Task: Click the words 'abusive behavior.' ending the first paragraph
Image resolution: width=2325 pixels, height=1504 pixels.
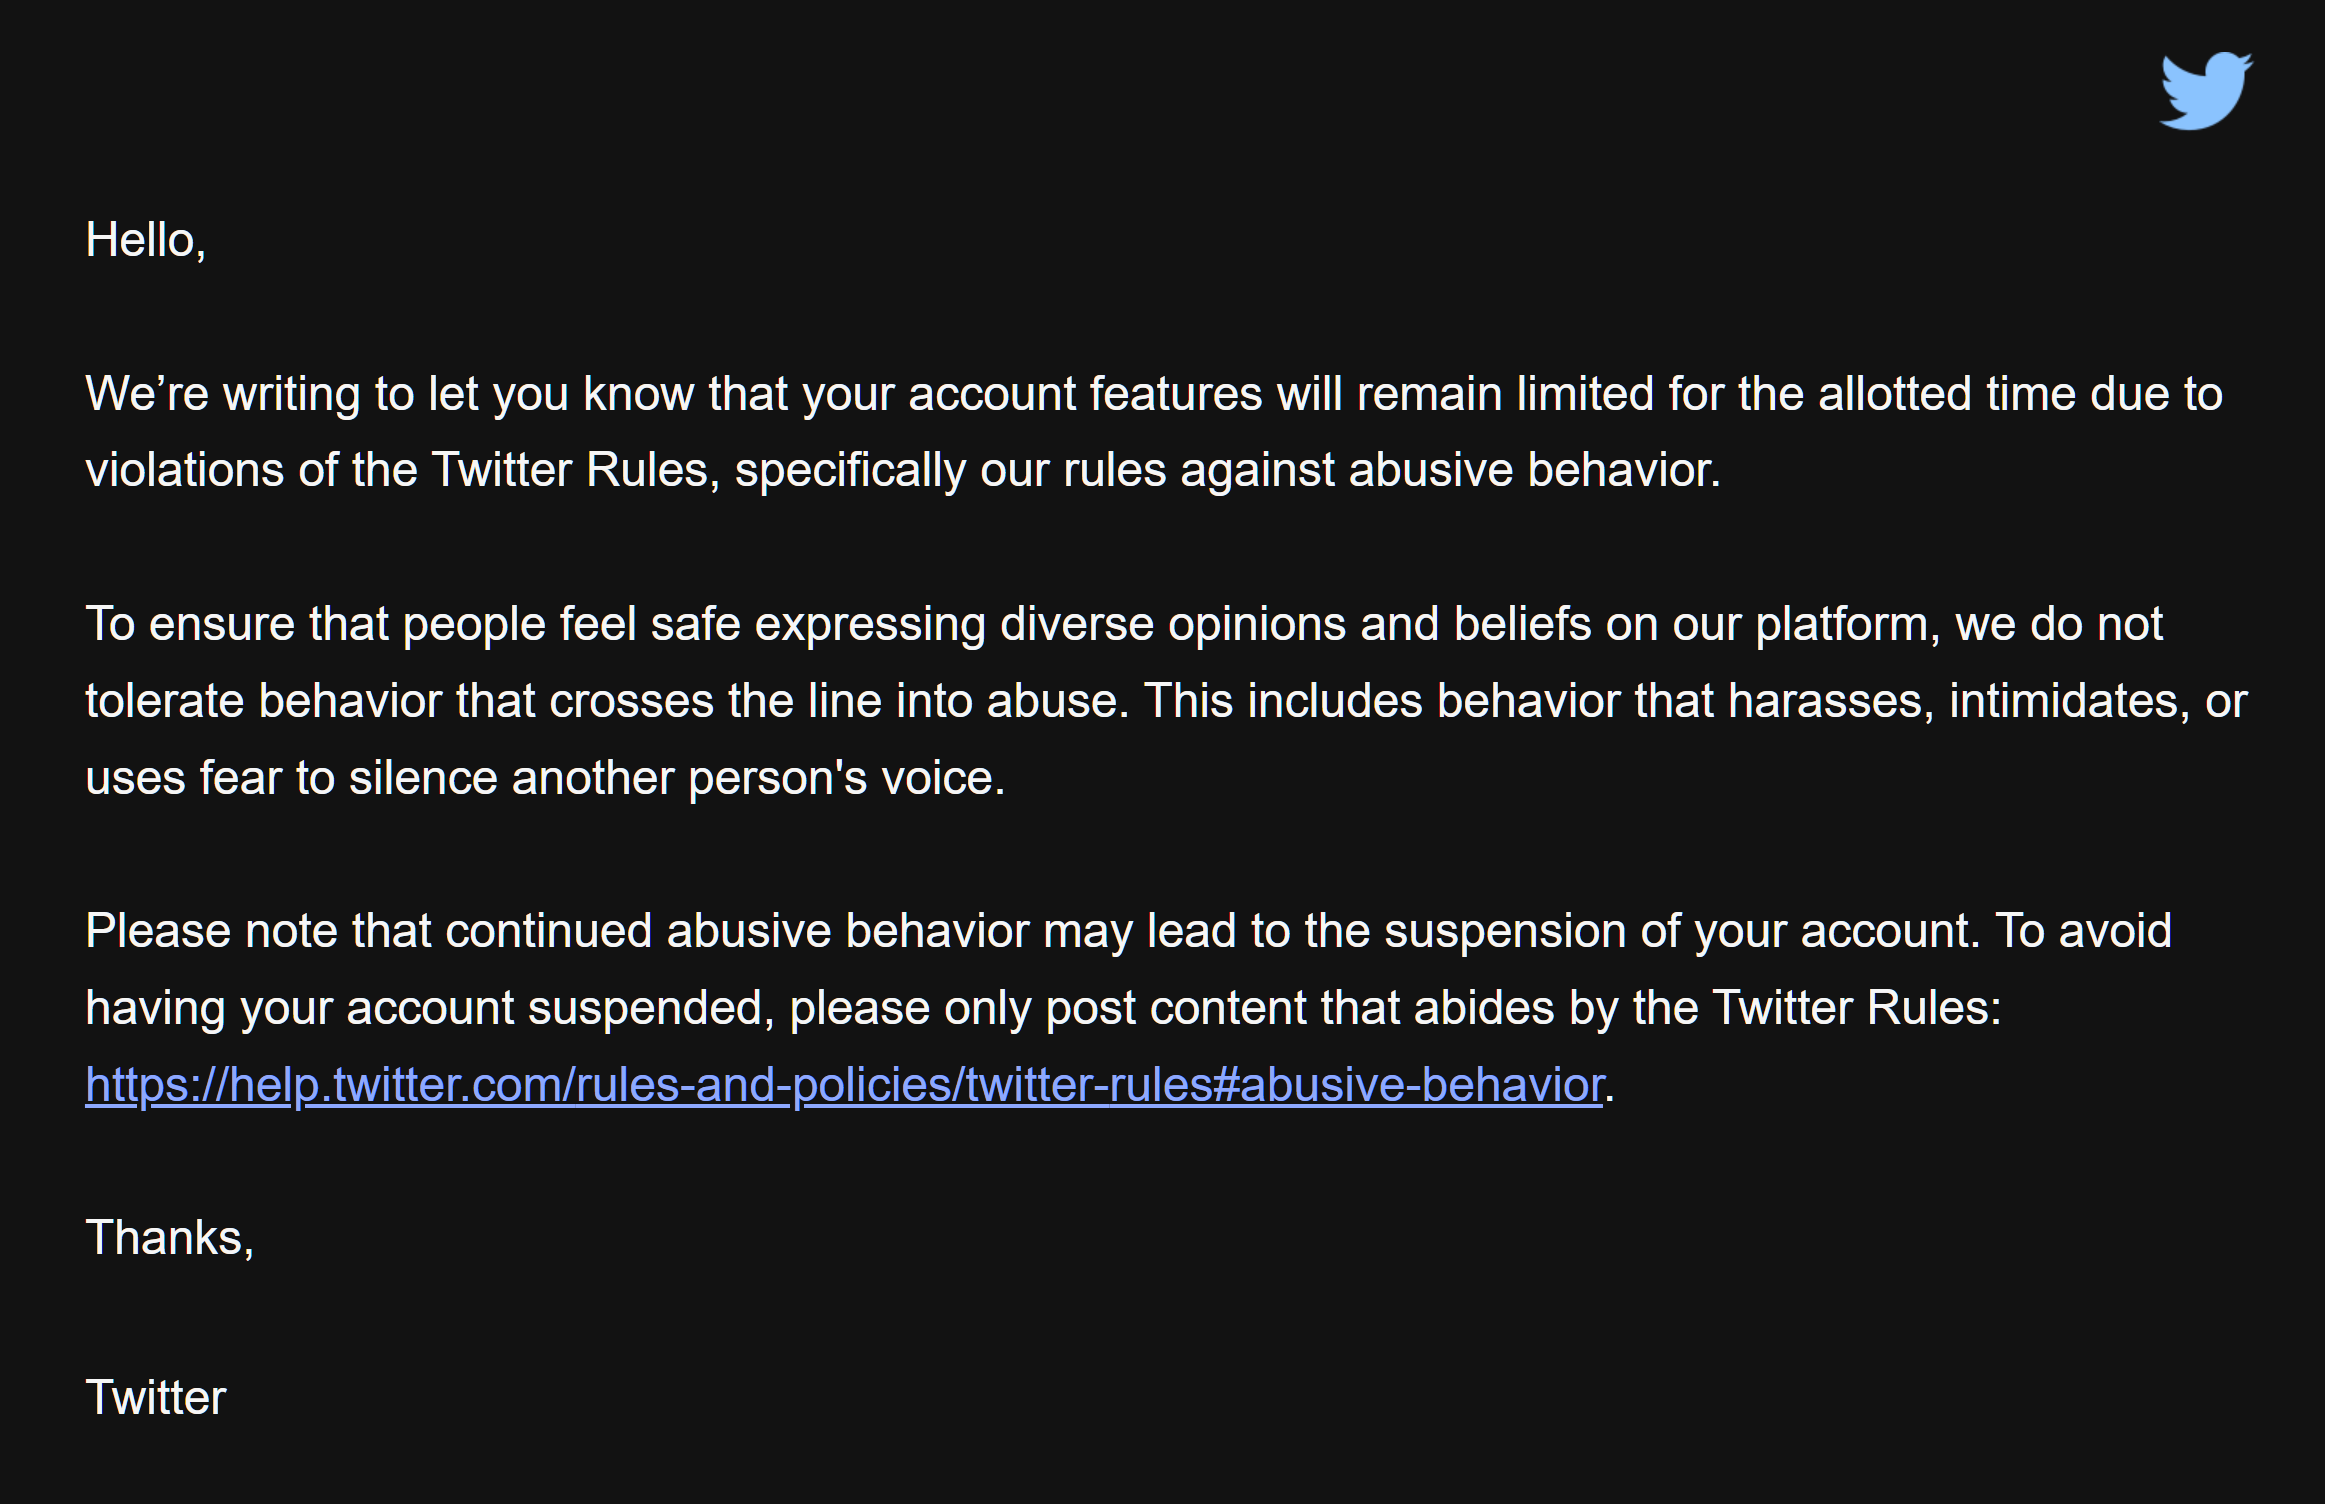Action: point(1535,470)
